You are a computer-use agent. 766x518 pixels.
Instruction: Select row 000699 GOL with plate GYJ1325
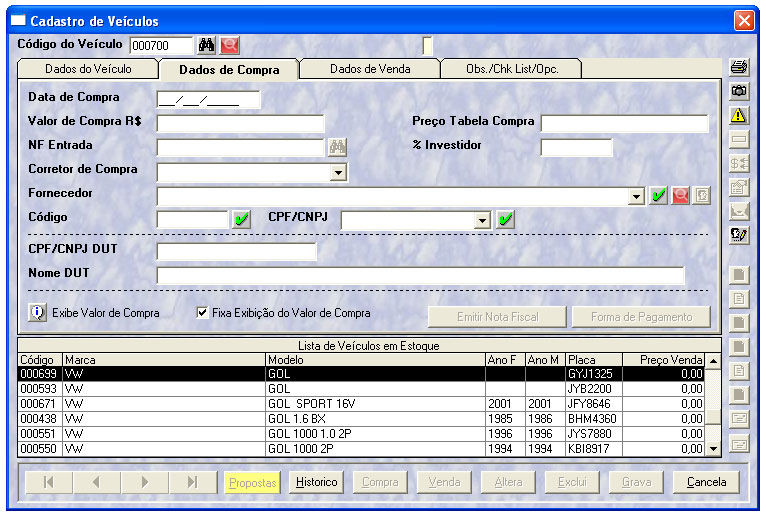(x=362, y=374)
